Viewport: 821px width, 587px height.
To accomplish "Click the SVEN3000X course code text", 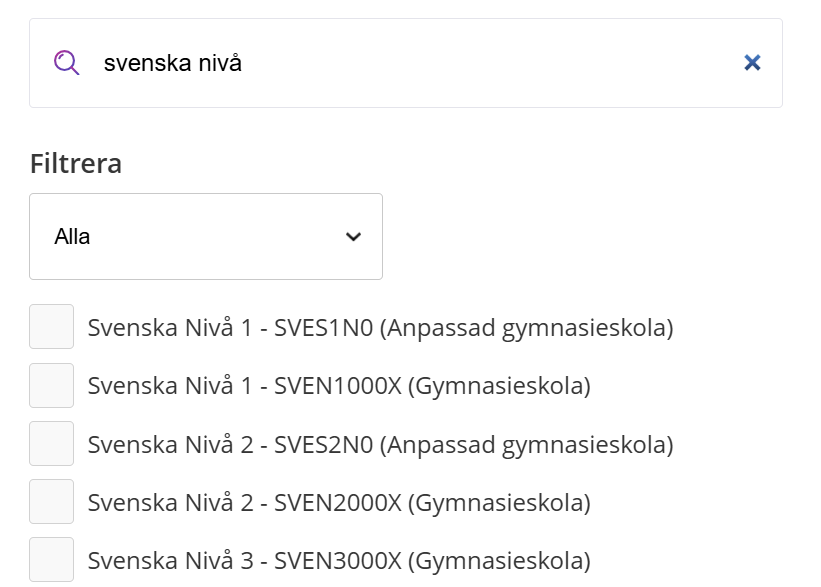I will coord(338,561).
